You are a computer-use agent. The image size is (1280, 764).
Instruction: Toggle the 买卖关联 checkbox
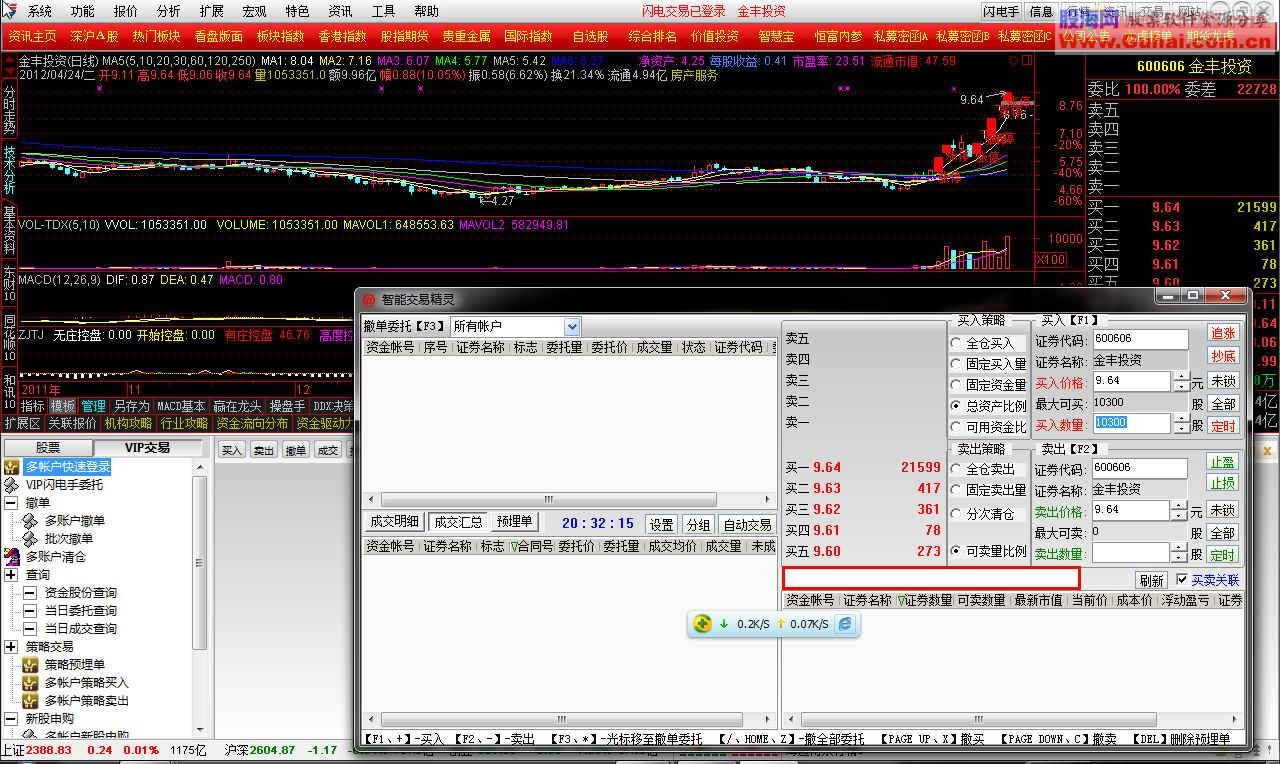click(x=1182, y=580)
